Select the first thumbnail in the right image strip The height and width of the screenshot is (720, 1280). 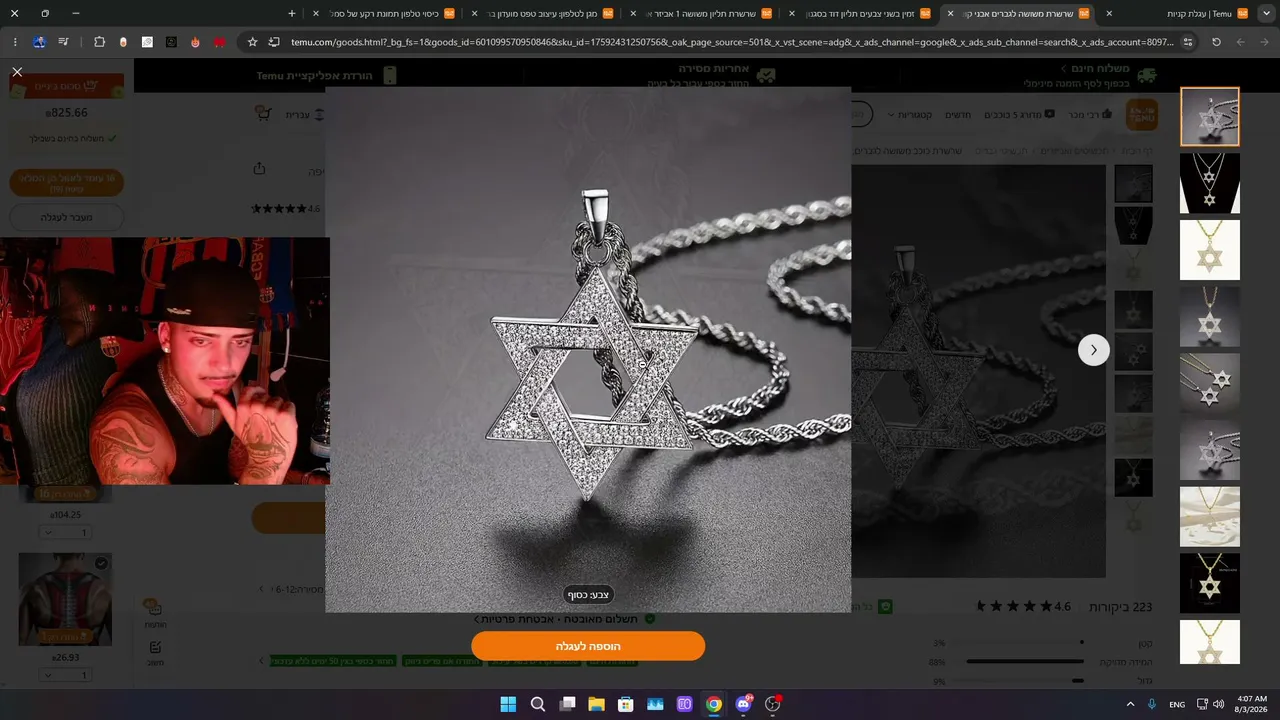pyautogui.click(x=1210, y=116)
